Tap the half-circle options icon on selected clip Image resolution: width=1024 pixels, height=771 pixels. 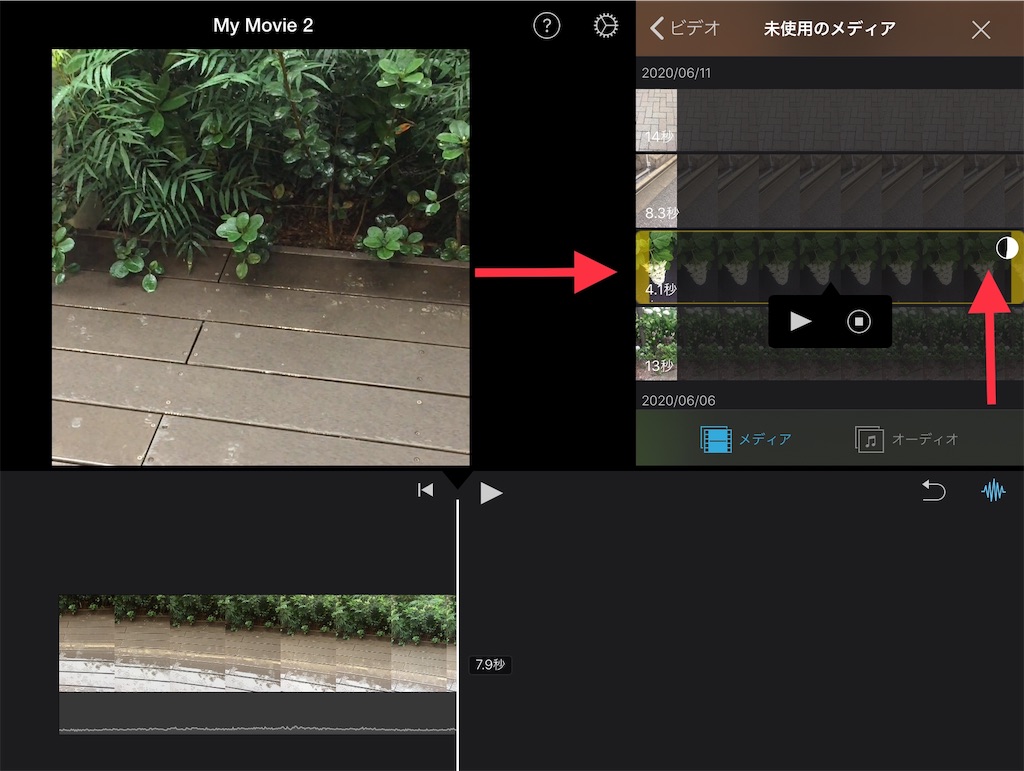(x=1007, y=248)
